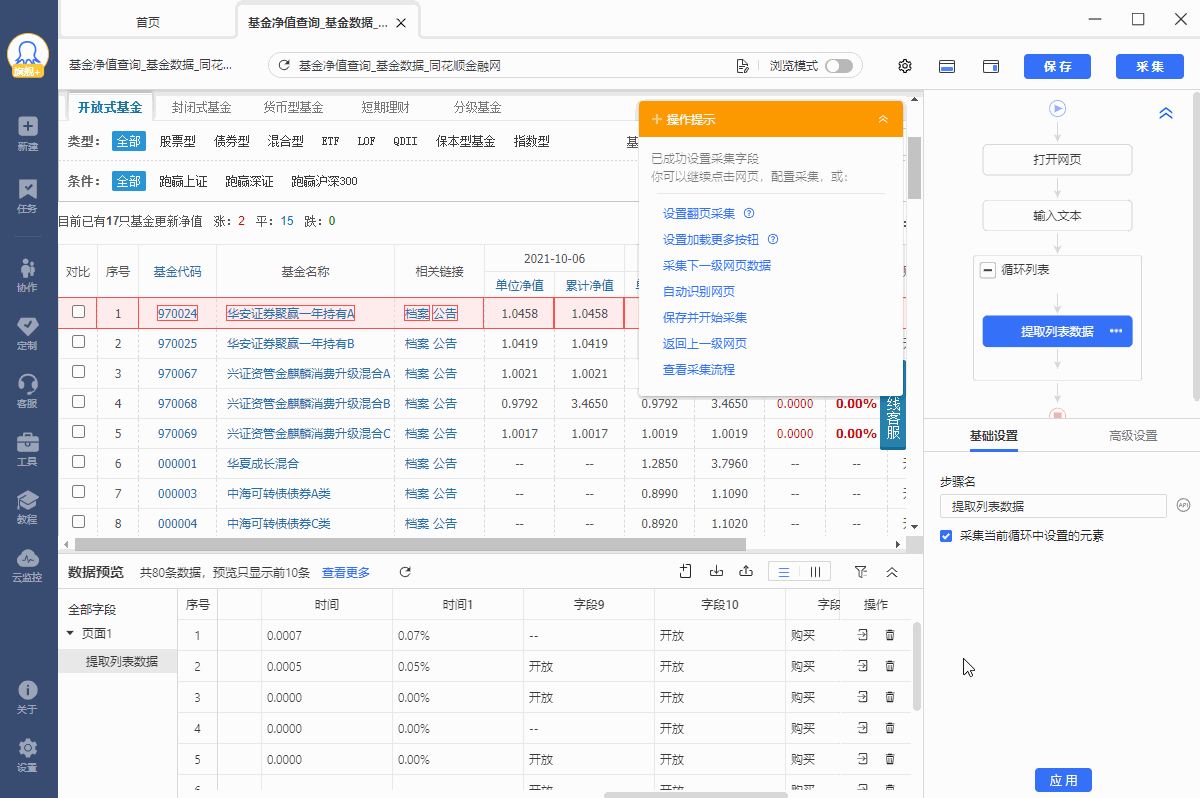
Task: Tick the compare checkbox for fund 970068
Action: pos(78,402)
